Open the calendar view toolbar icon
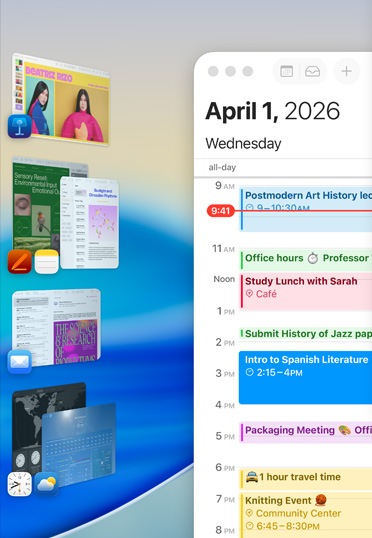 pos(286,71)
